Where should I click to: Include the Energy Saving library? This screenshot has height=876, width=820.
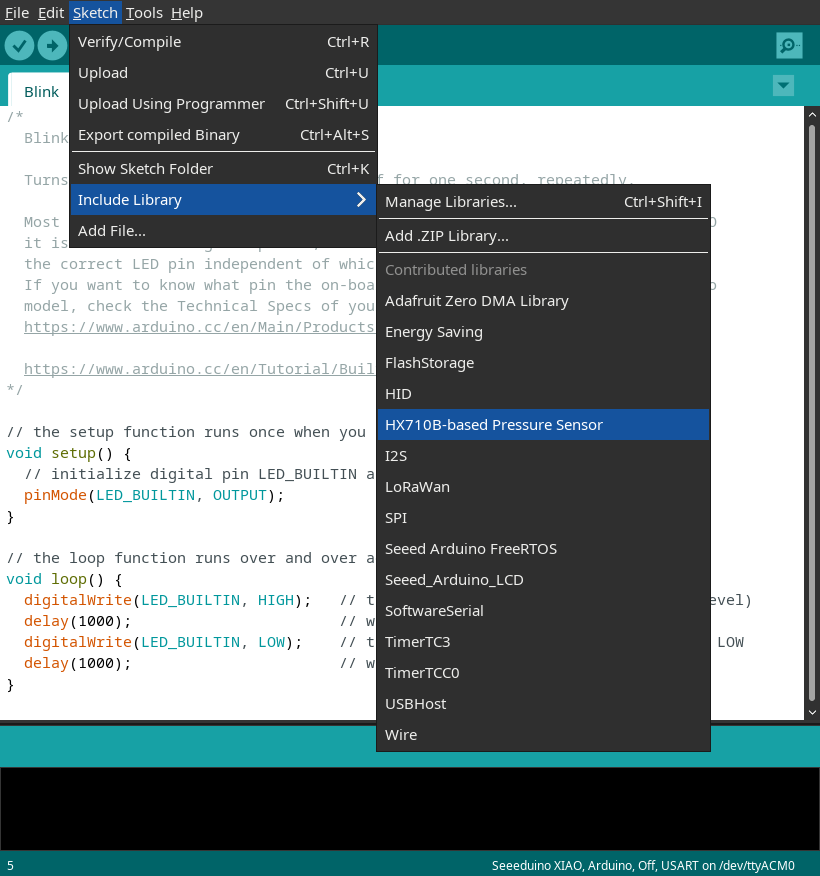pyautogui.click(x=543, y=332)
